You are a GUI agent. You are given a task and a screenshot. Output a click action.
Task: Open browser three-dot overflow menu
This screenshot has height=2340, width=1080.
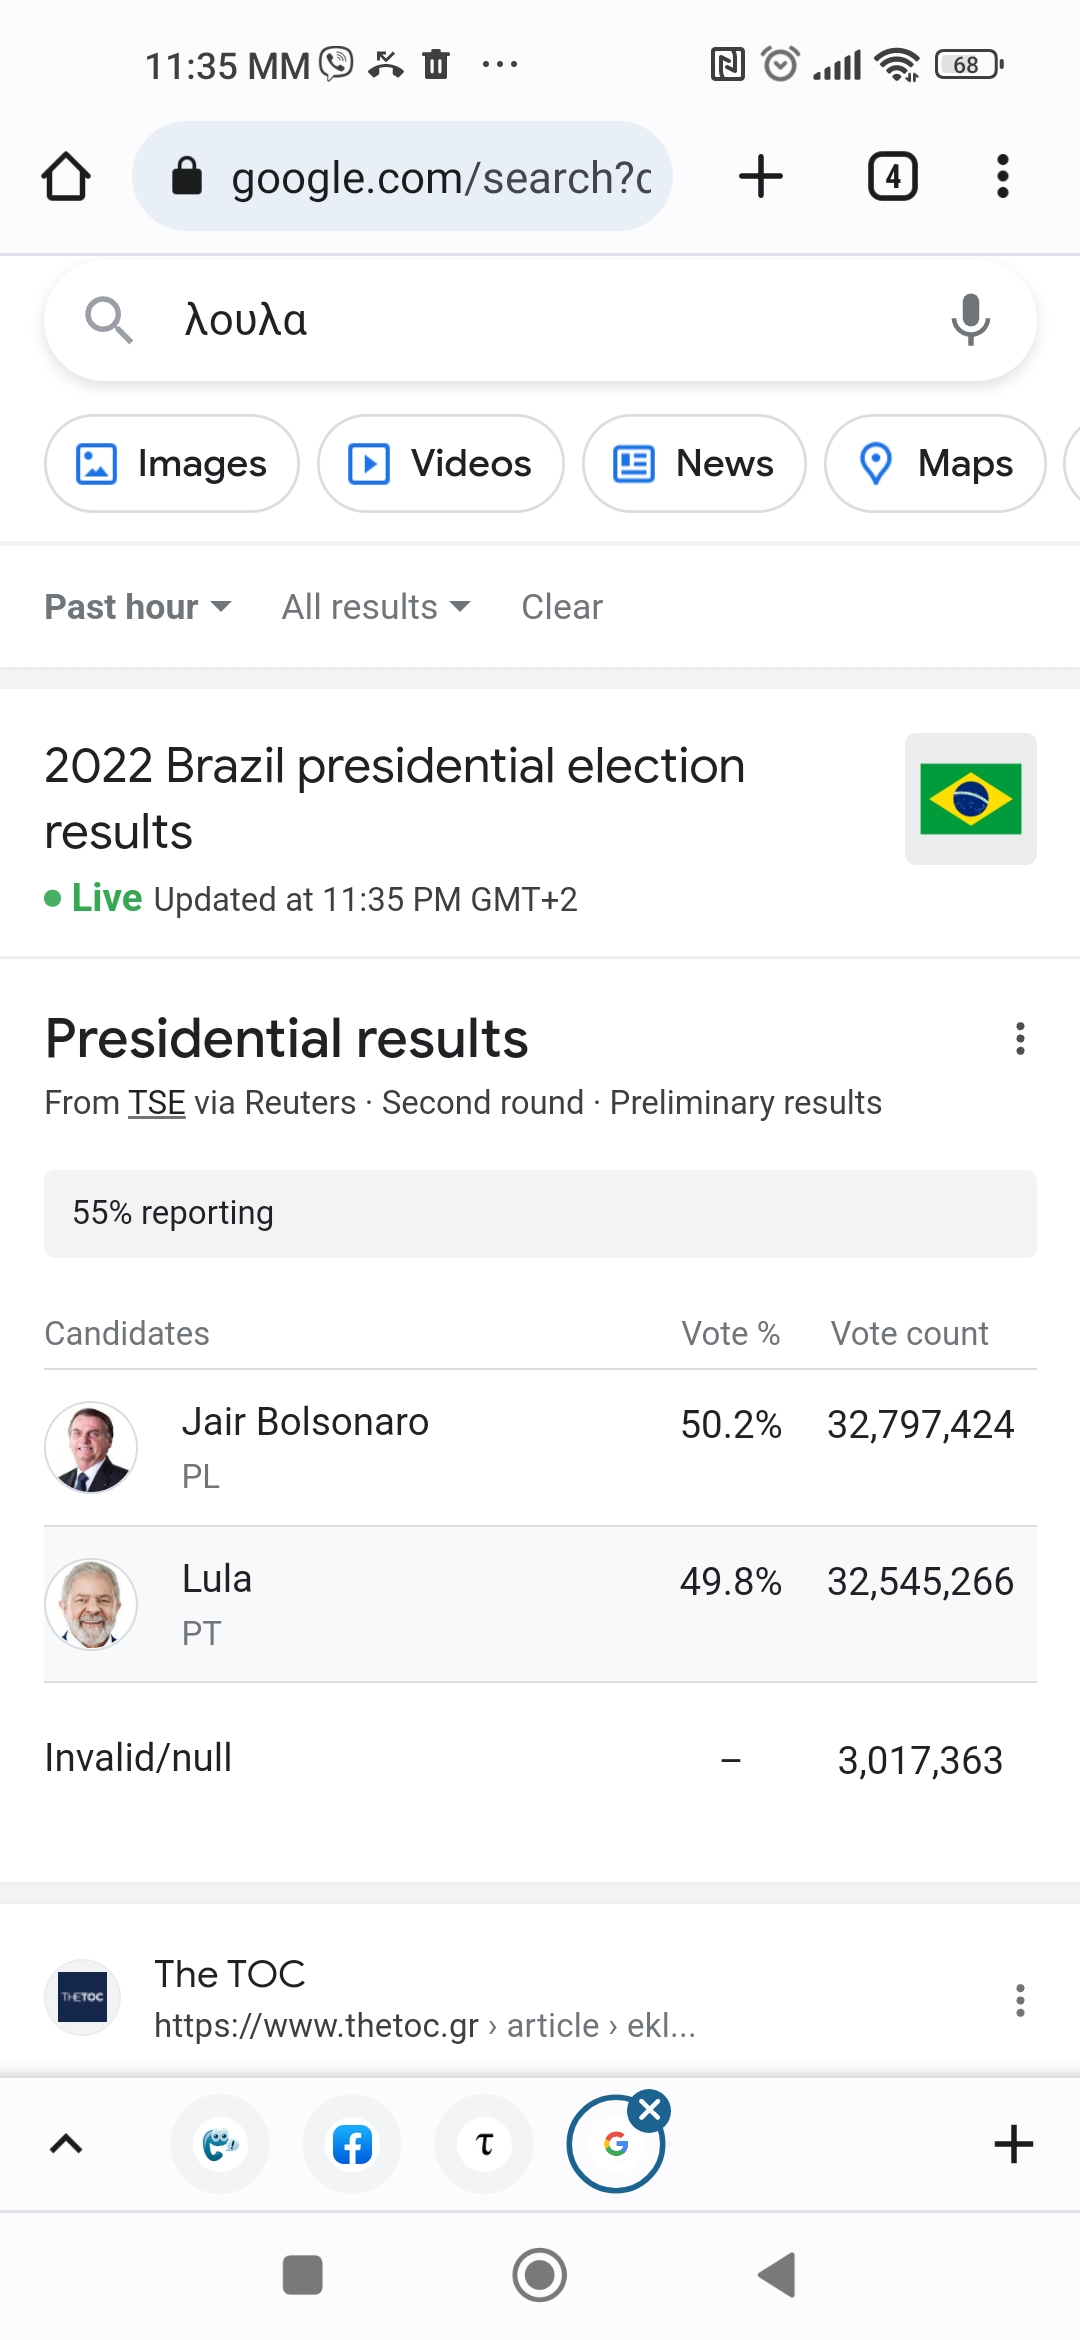1002,177
